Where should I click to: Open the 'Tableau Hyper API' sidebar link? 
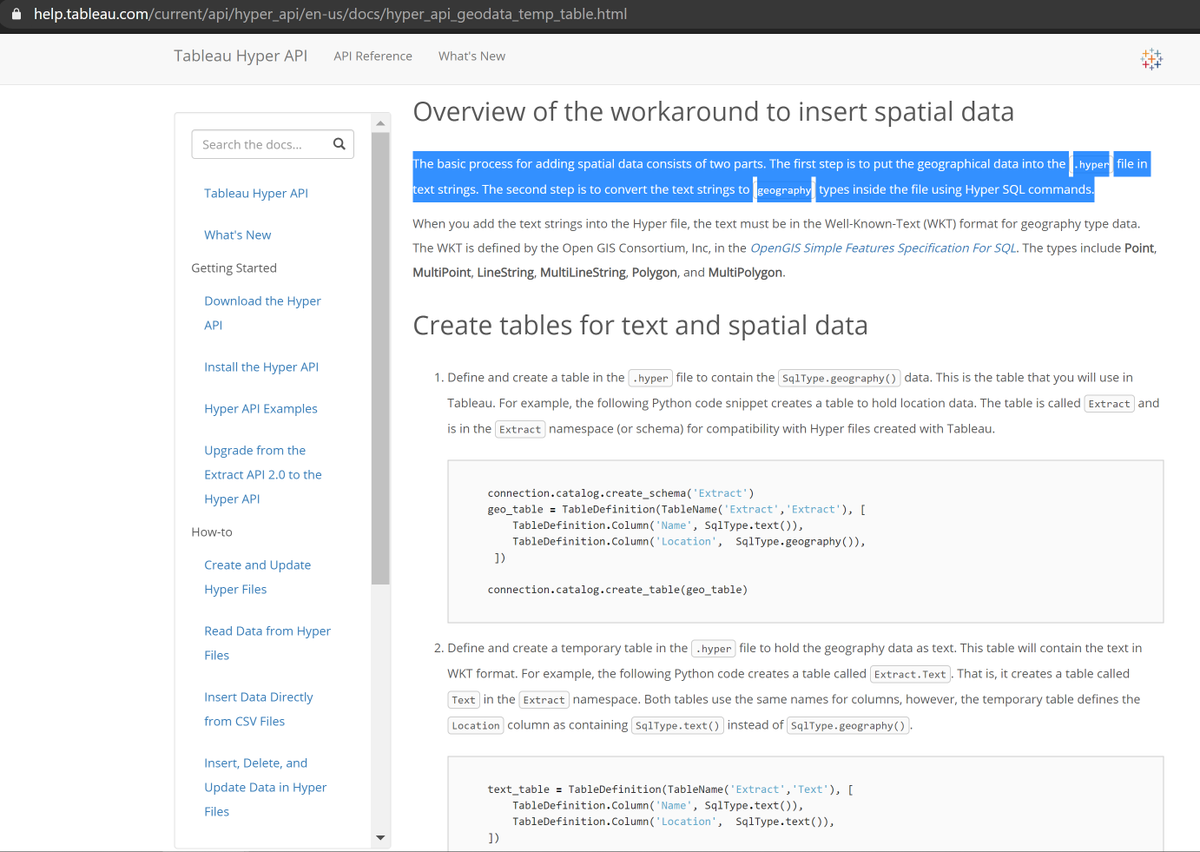[x=256, y=193]
